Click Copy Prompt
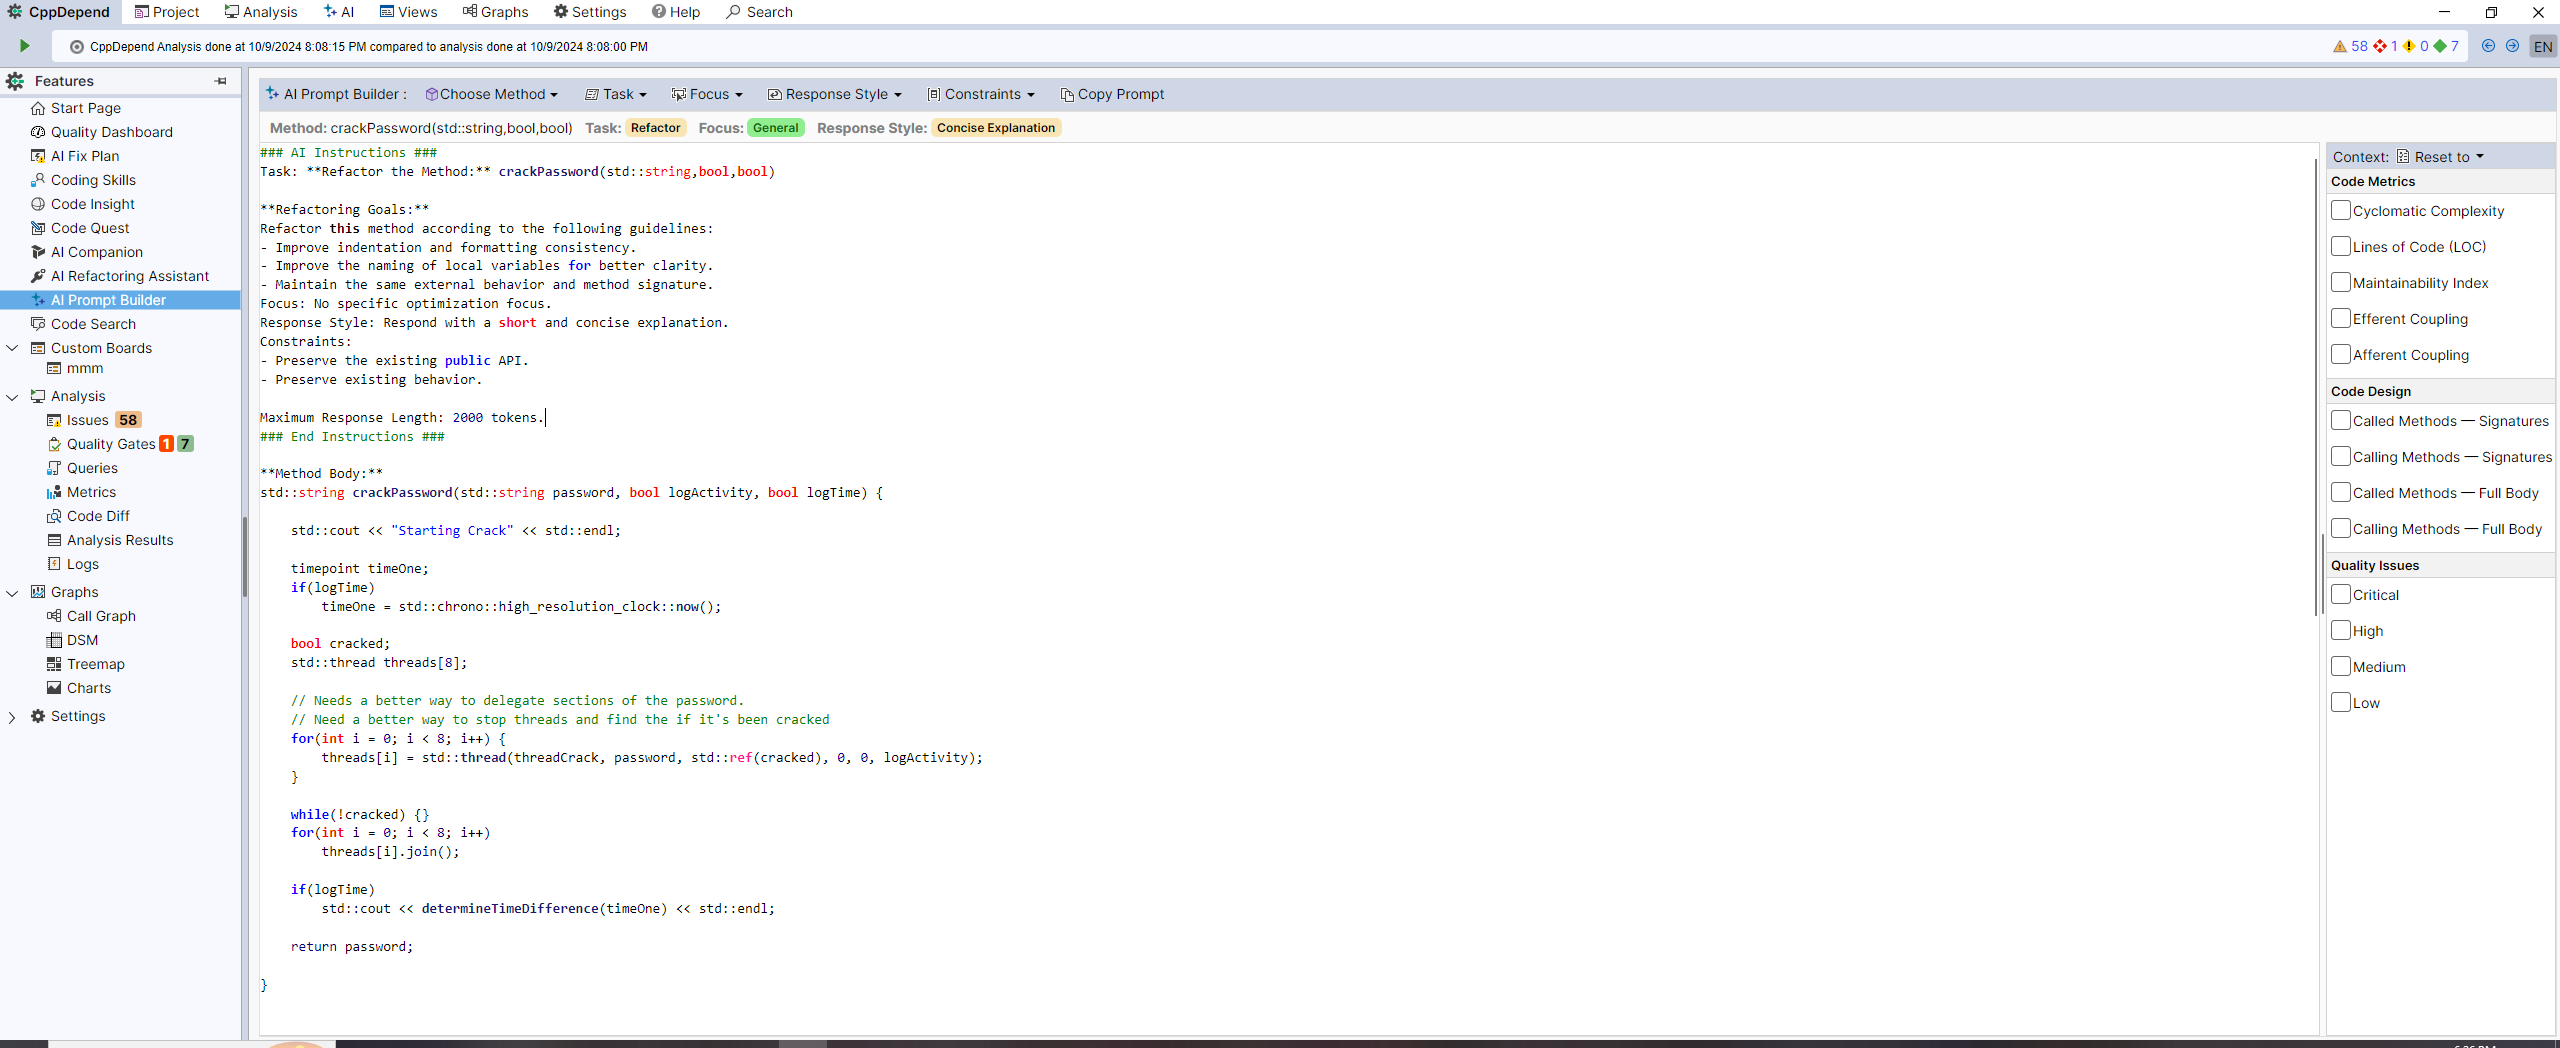The image size is (2560, 1048). [x=1112, y=93]
